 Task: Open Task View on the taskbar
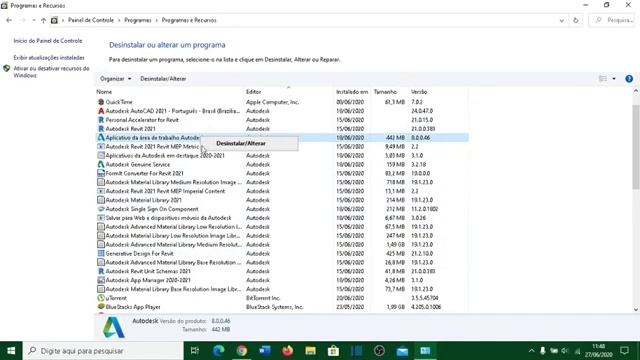tap(195, 351)
